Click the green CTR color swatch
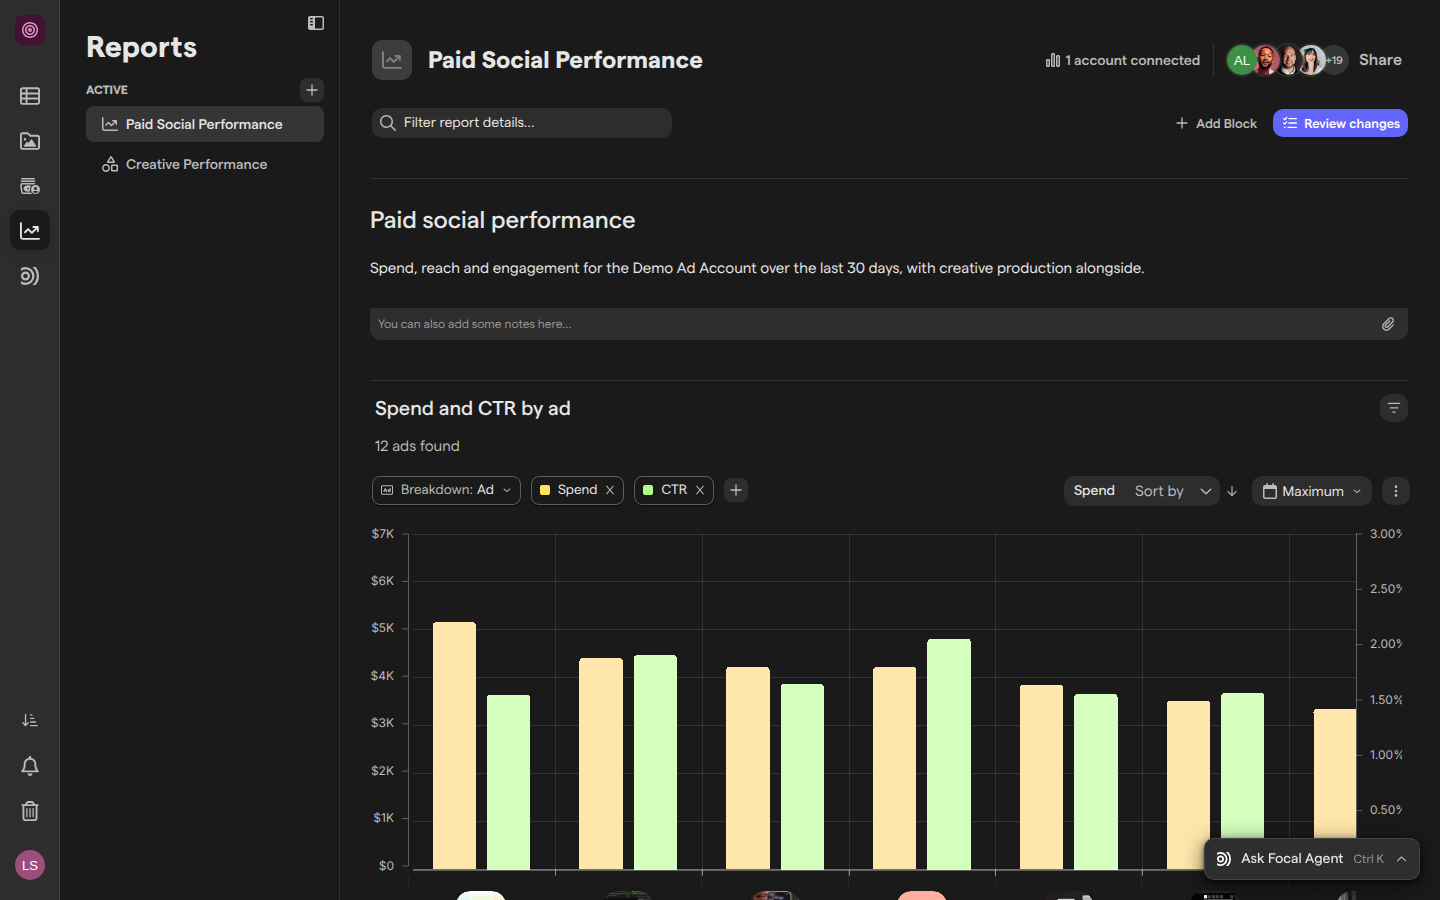 click(x=648, y=490)
